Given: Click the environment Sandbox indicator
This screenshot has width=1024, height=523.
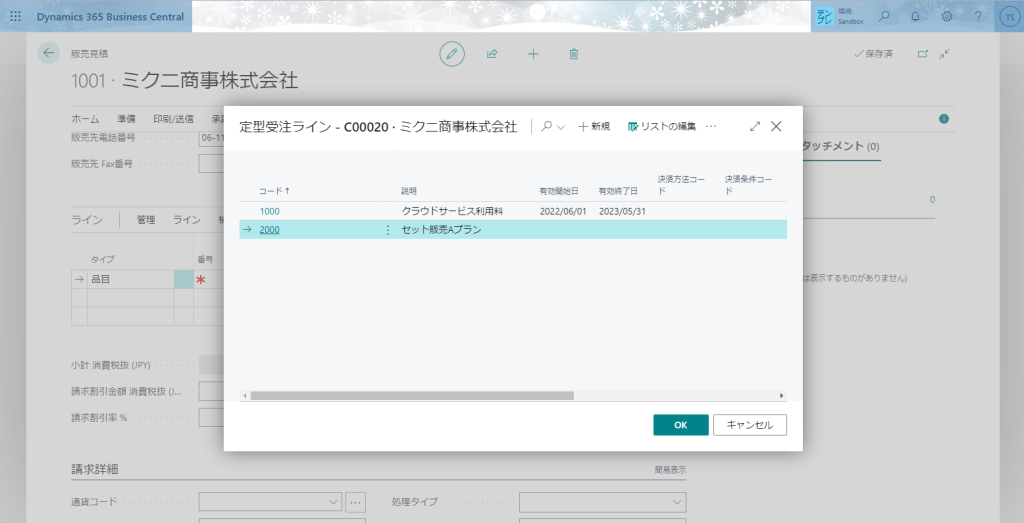Looking at the screenshot, I should 841,16.
